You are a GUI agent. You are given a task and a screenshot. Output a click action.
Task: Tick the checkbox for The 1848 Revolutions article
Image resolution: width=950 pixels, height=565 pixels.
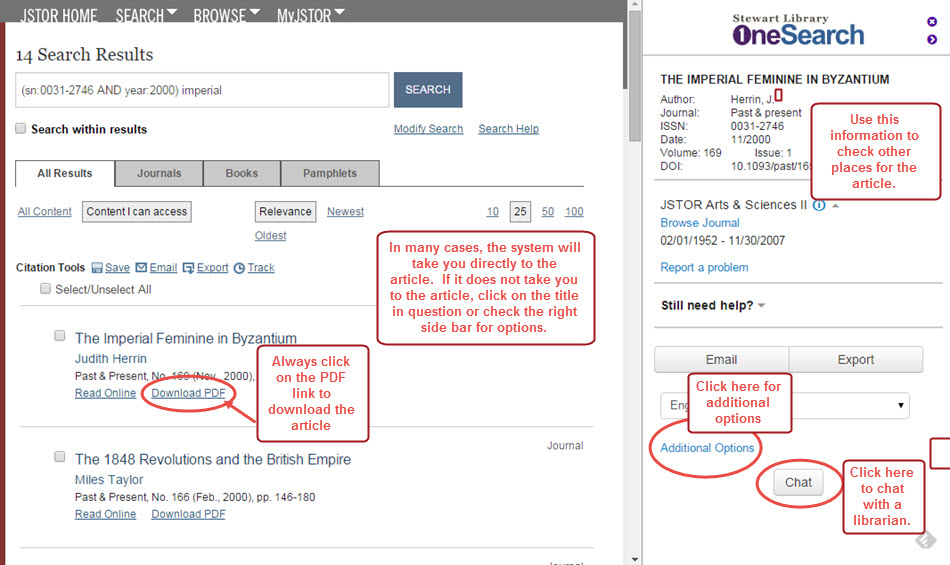pos(60,457)
